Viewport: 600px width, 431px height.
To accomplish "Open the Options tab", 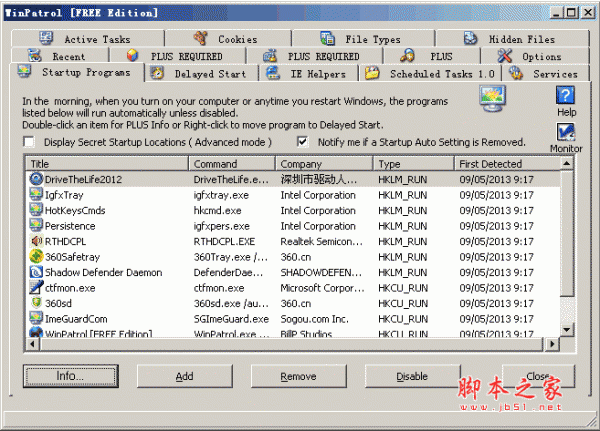I will click(535, 56).
